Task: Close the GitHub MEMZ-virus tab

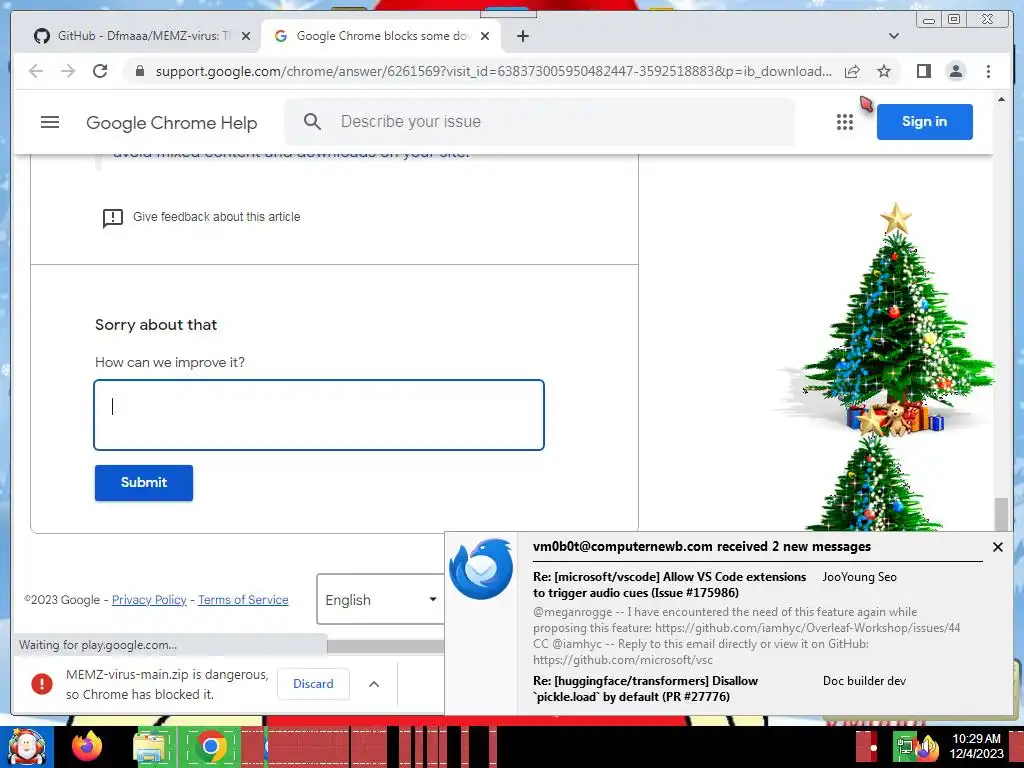Action: pyautogui.click(x=246, y=36)
